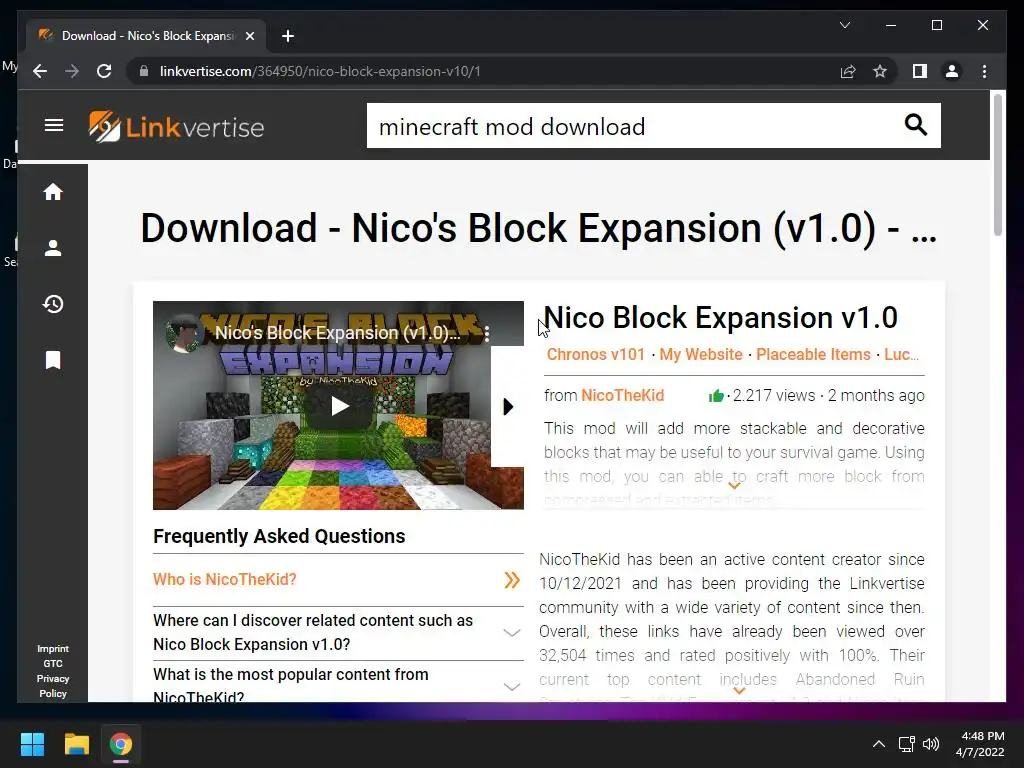Open the history icon in the sidebar
1024x768 pixels.
pos(53,304)
